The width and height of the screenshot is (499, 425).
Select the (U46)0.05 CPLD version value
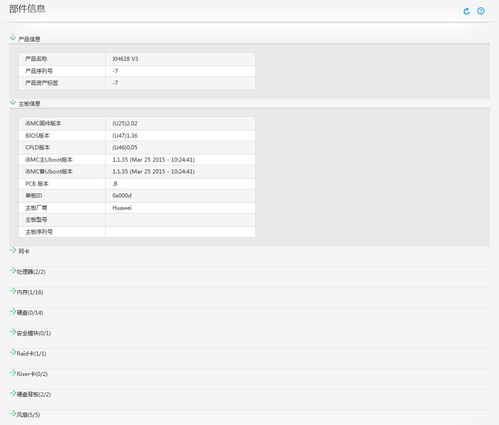(x=125, y=147)
